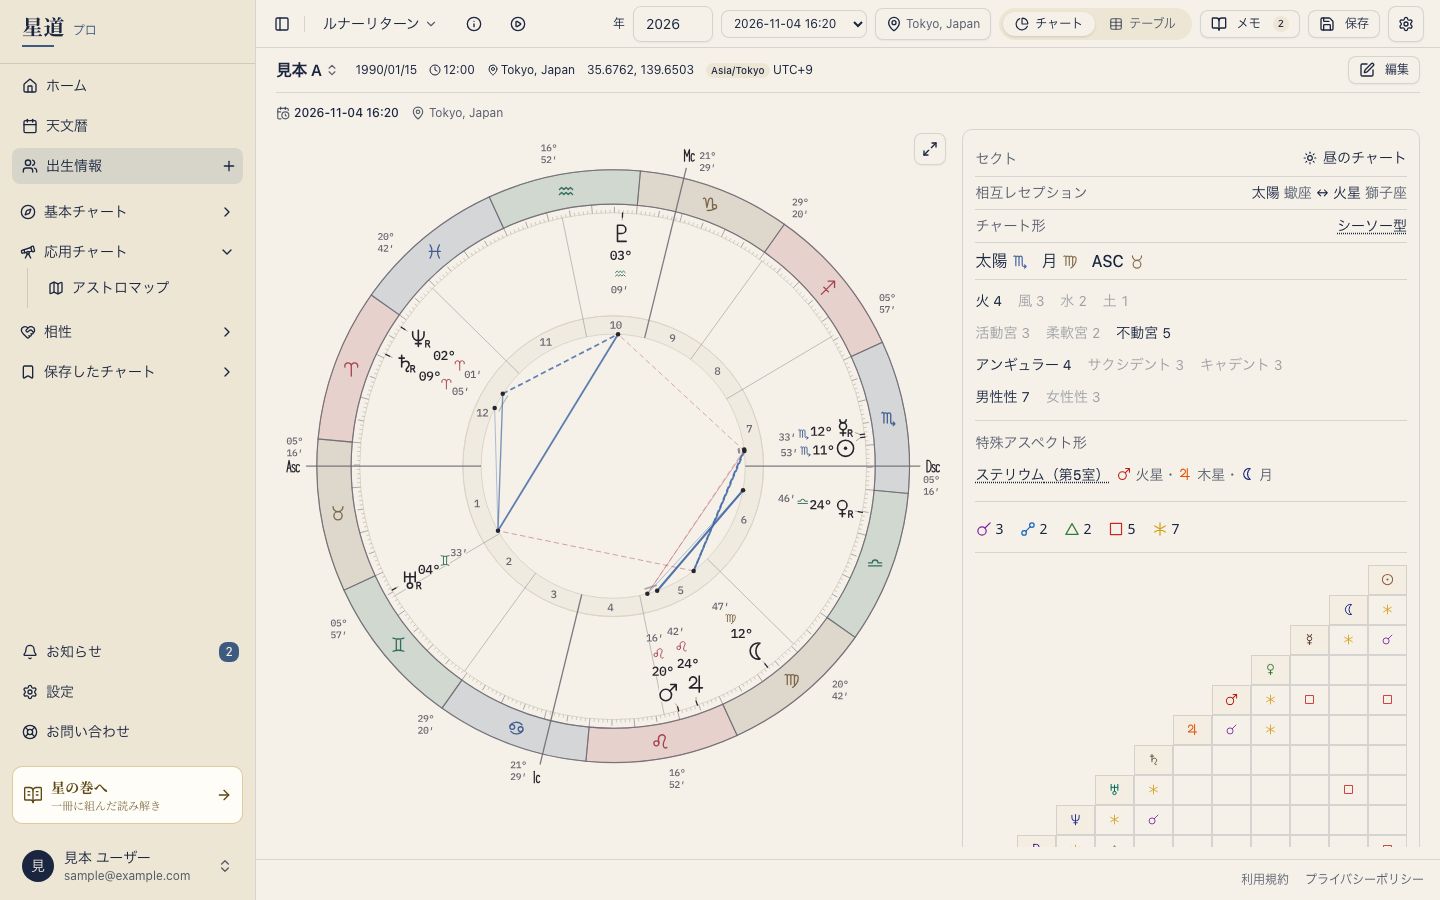1440x900 pixels.
Task: Open 利用規約 link
Action: [1264, 879]
